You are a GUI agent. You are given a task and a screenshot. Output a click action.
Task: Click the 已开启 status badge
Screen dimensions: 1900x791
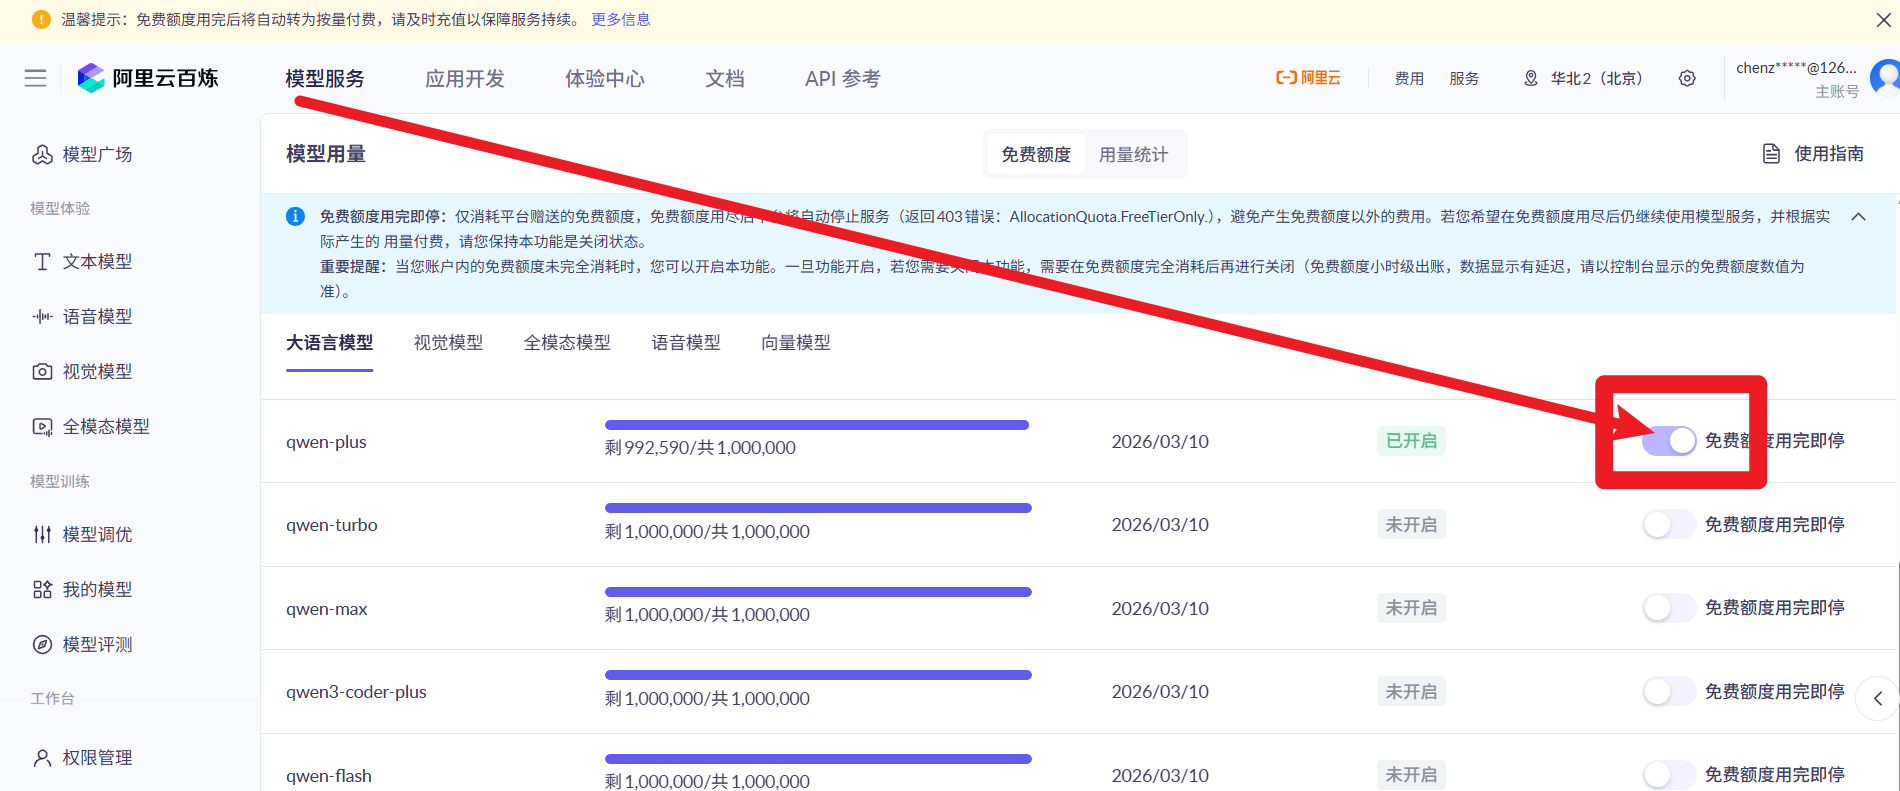coord(1411,441)
